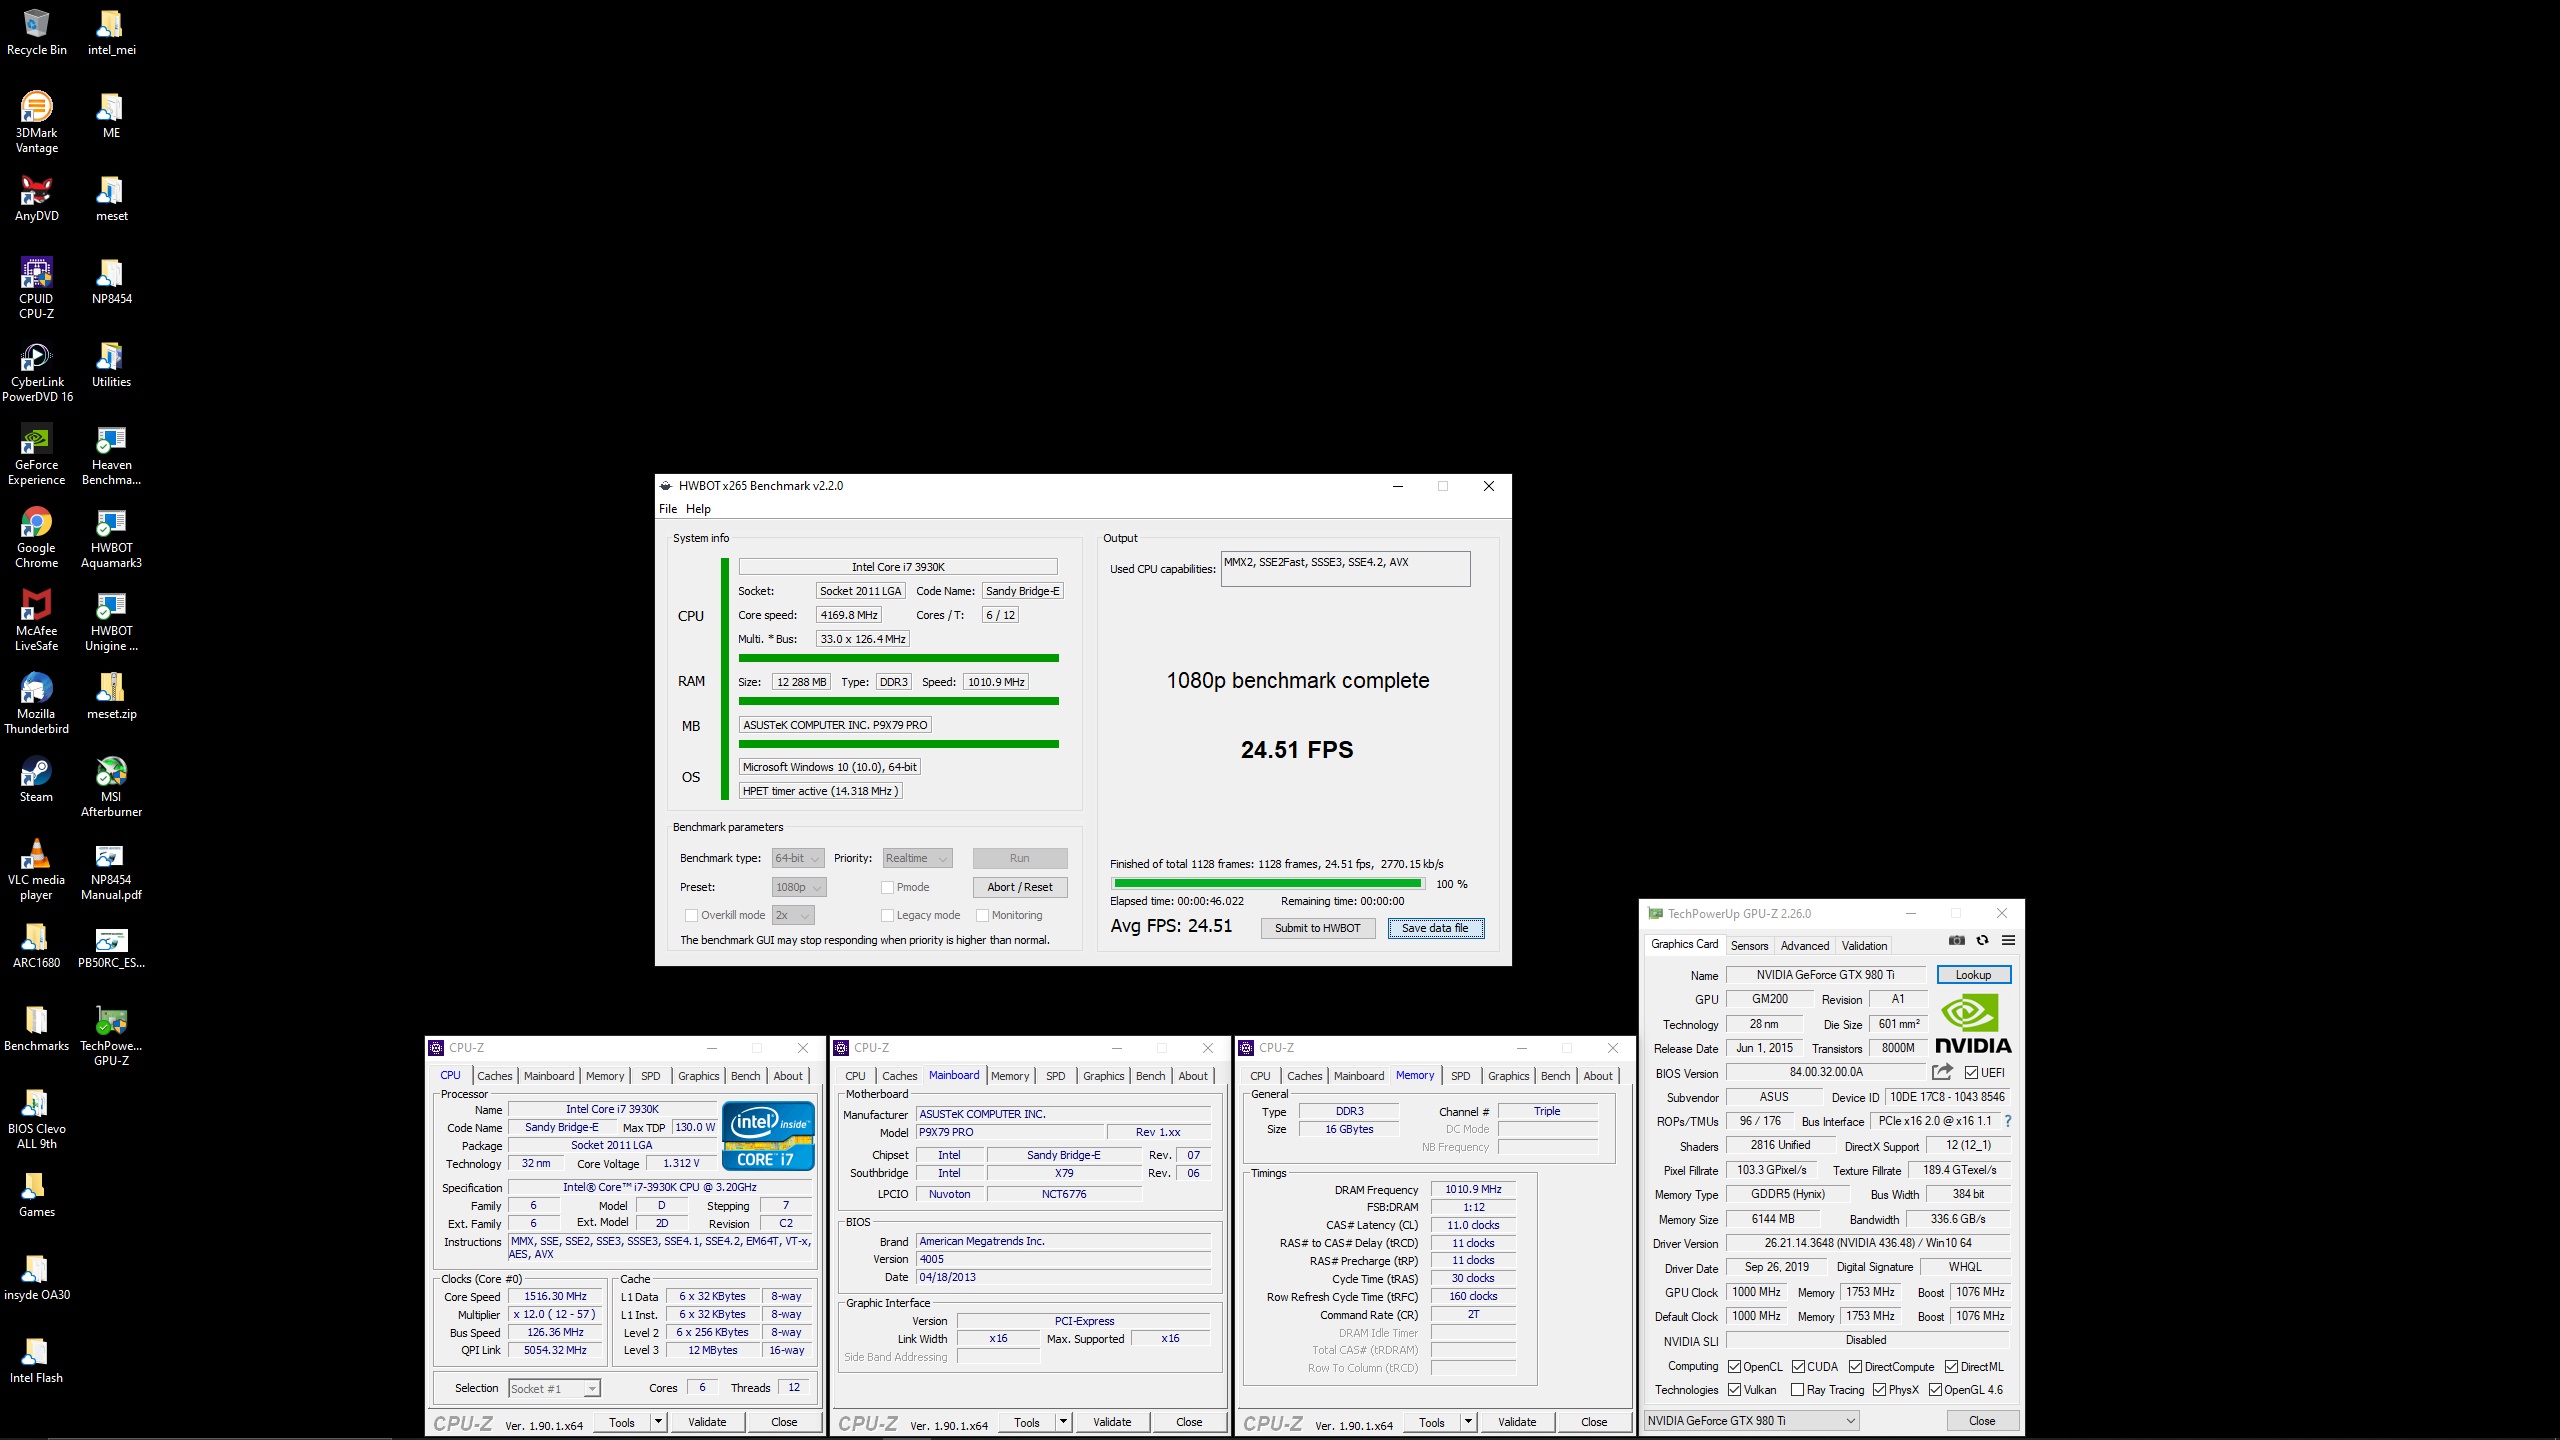Click Submit to HWBOT button
Viewport: 2560px width, 1440px height.
(x=1317, y=928)
